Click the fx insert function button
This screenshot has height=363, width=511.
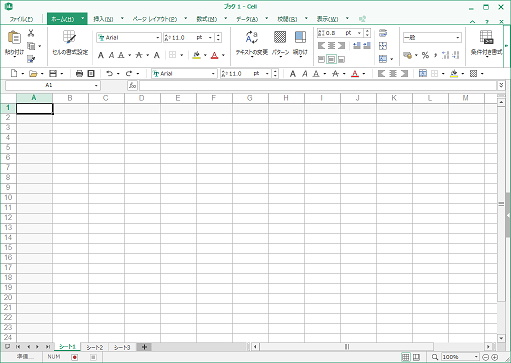point(132,85)
